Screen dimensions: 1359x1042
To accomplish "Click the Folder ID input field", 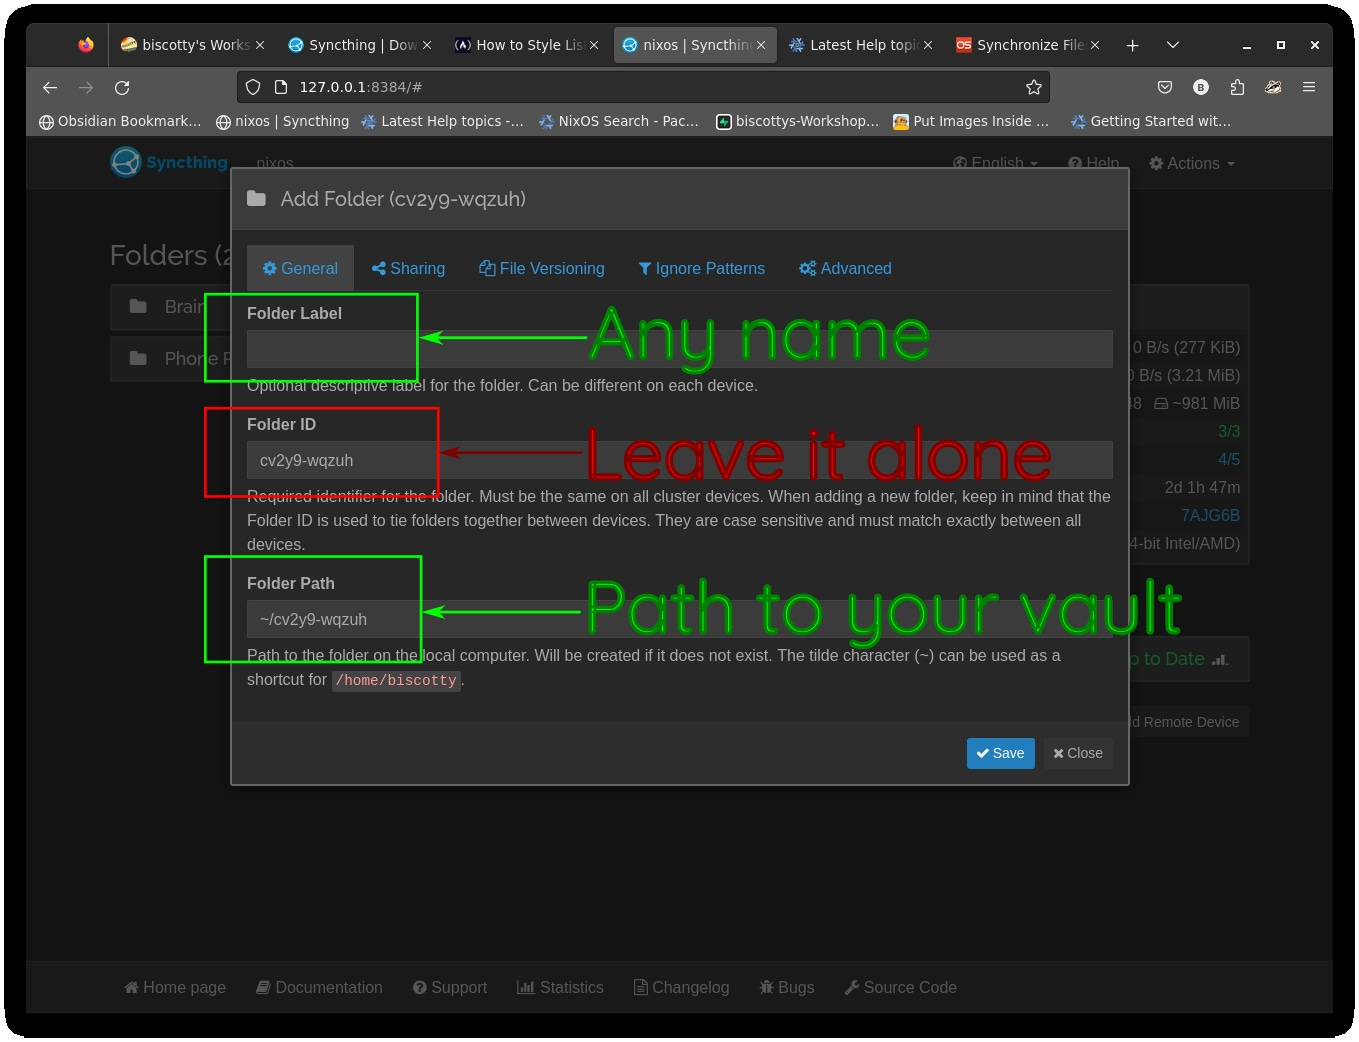I will (679, 460).
